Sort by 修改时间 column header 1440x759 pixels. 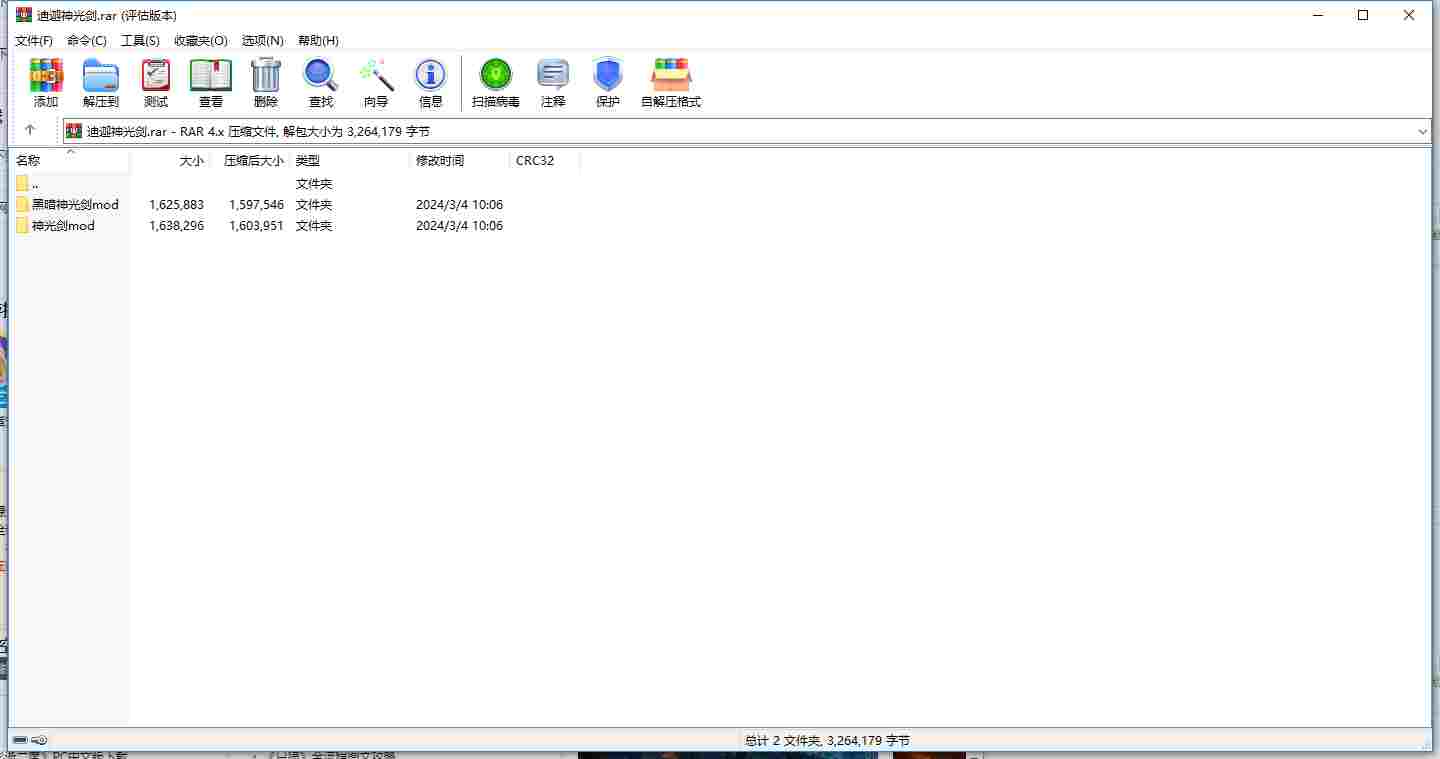pos(460,160)
